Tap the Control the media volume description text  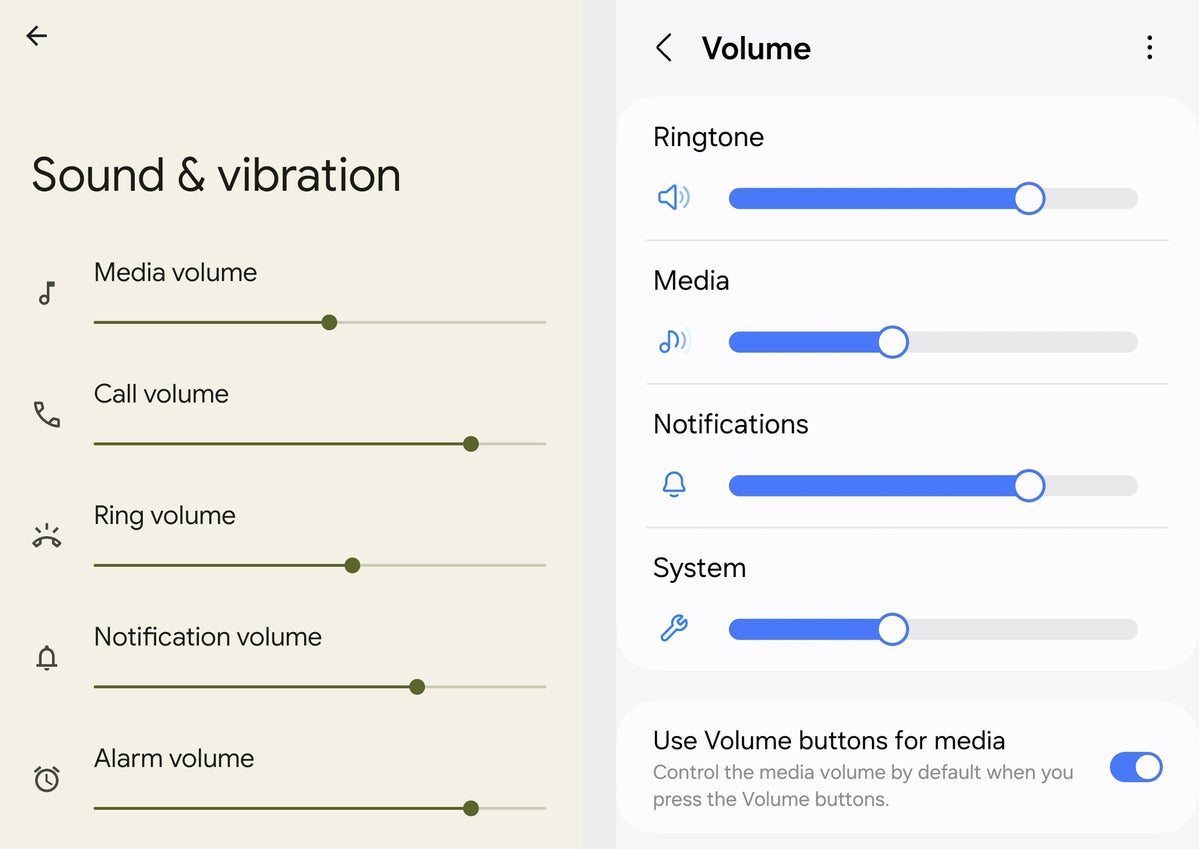(863, 786)
